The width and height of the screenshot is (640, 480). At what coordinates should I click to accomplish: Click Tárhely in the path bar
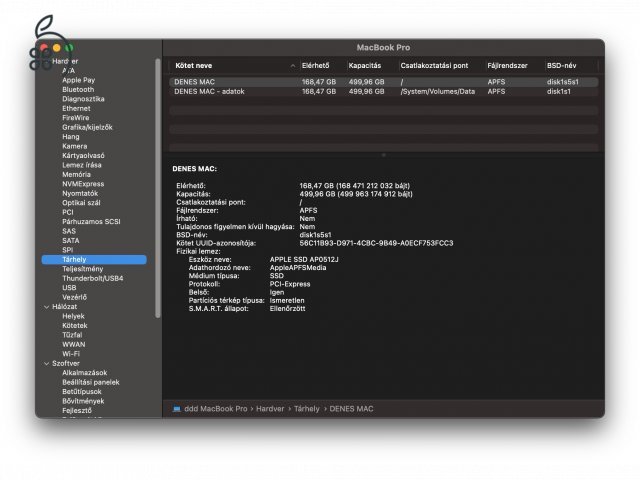307,409
